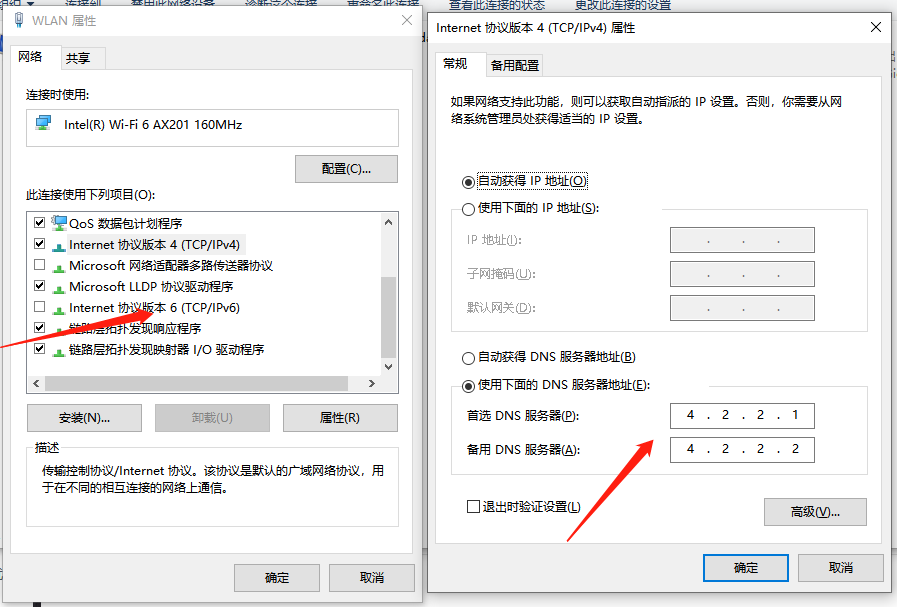Uncheck QoS 数据包计划程序

(38, 222)
